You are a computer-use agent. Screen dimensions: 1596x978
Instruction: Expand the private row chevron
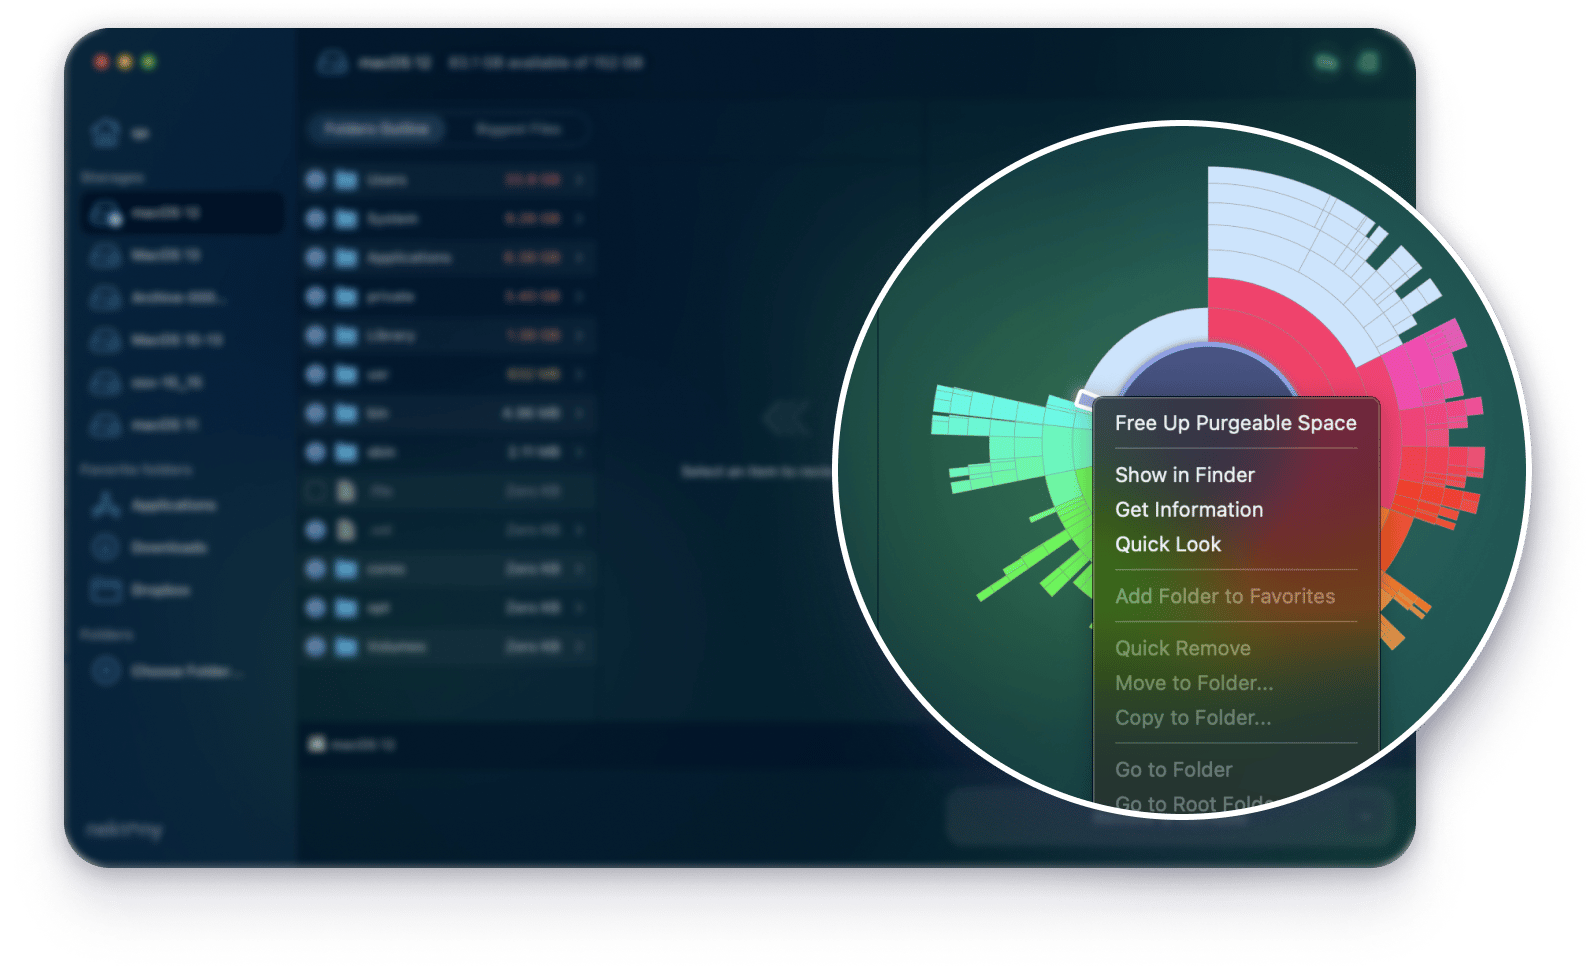coord(579,296)
